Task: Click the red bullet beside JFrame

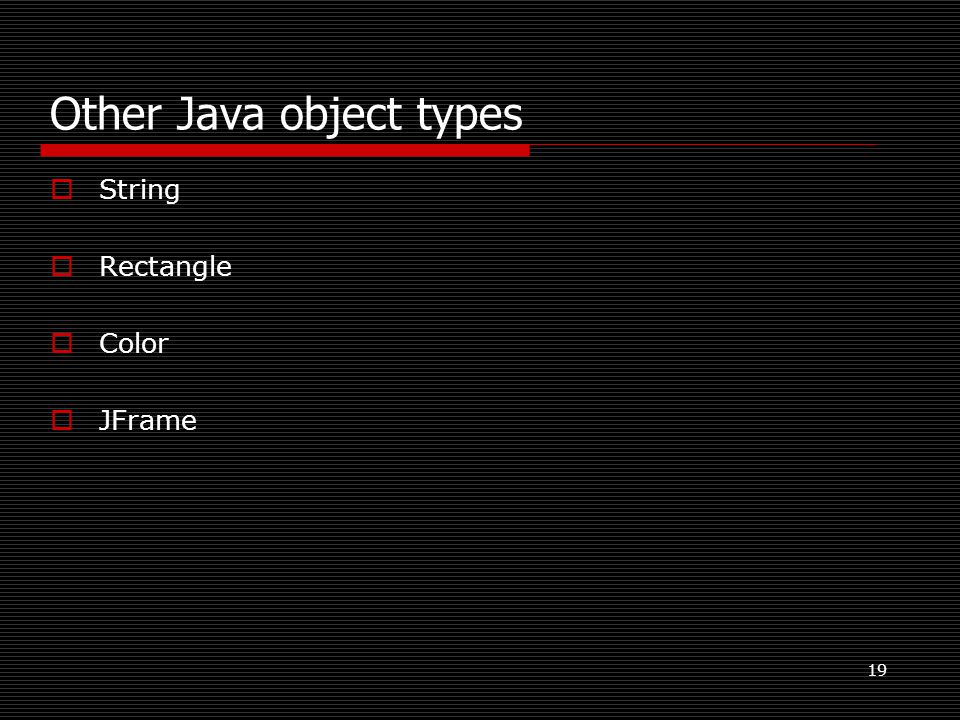Action: click(62, 420)
